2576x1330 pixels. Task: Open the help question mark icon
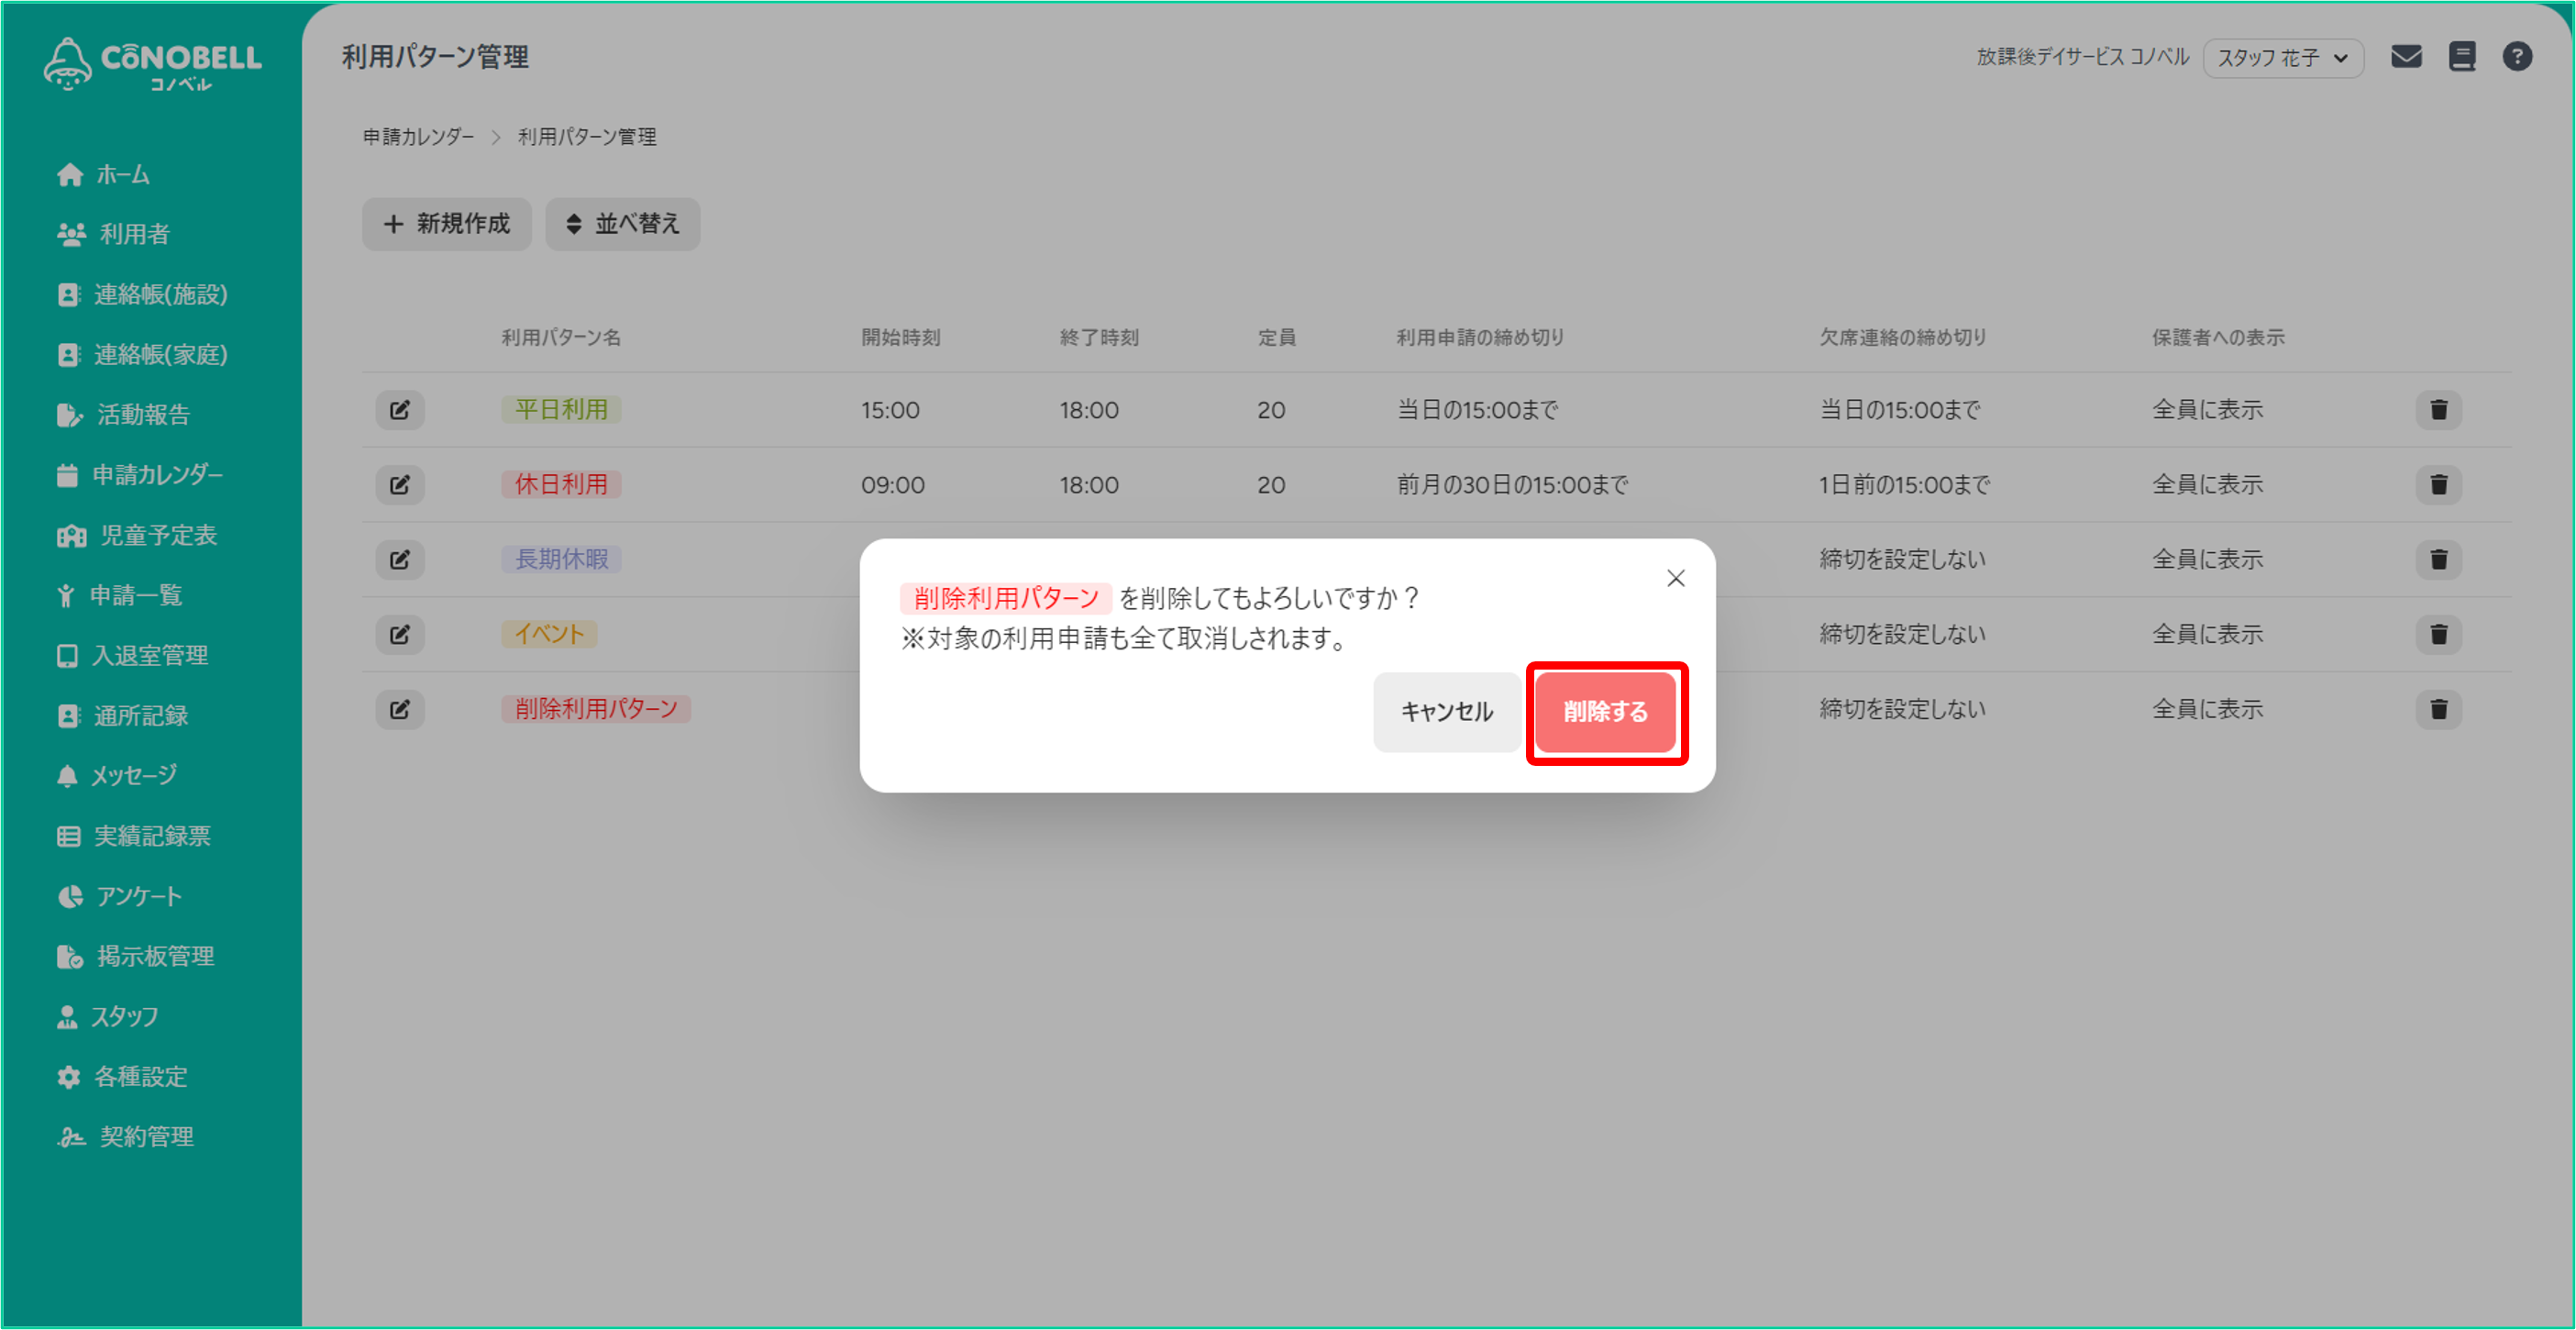click(x=2517, y=57)
